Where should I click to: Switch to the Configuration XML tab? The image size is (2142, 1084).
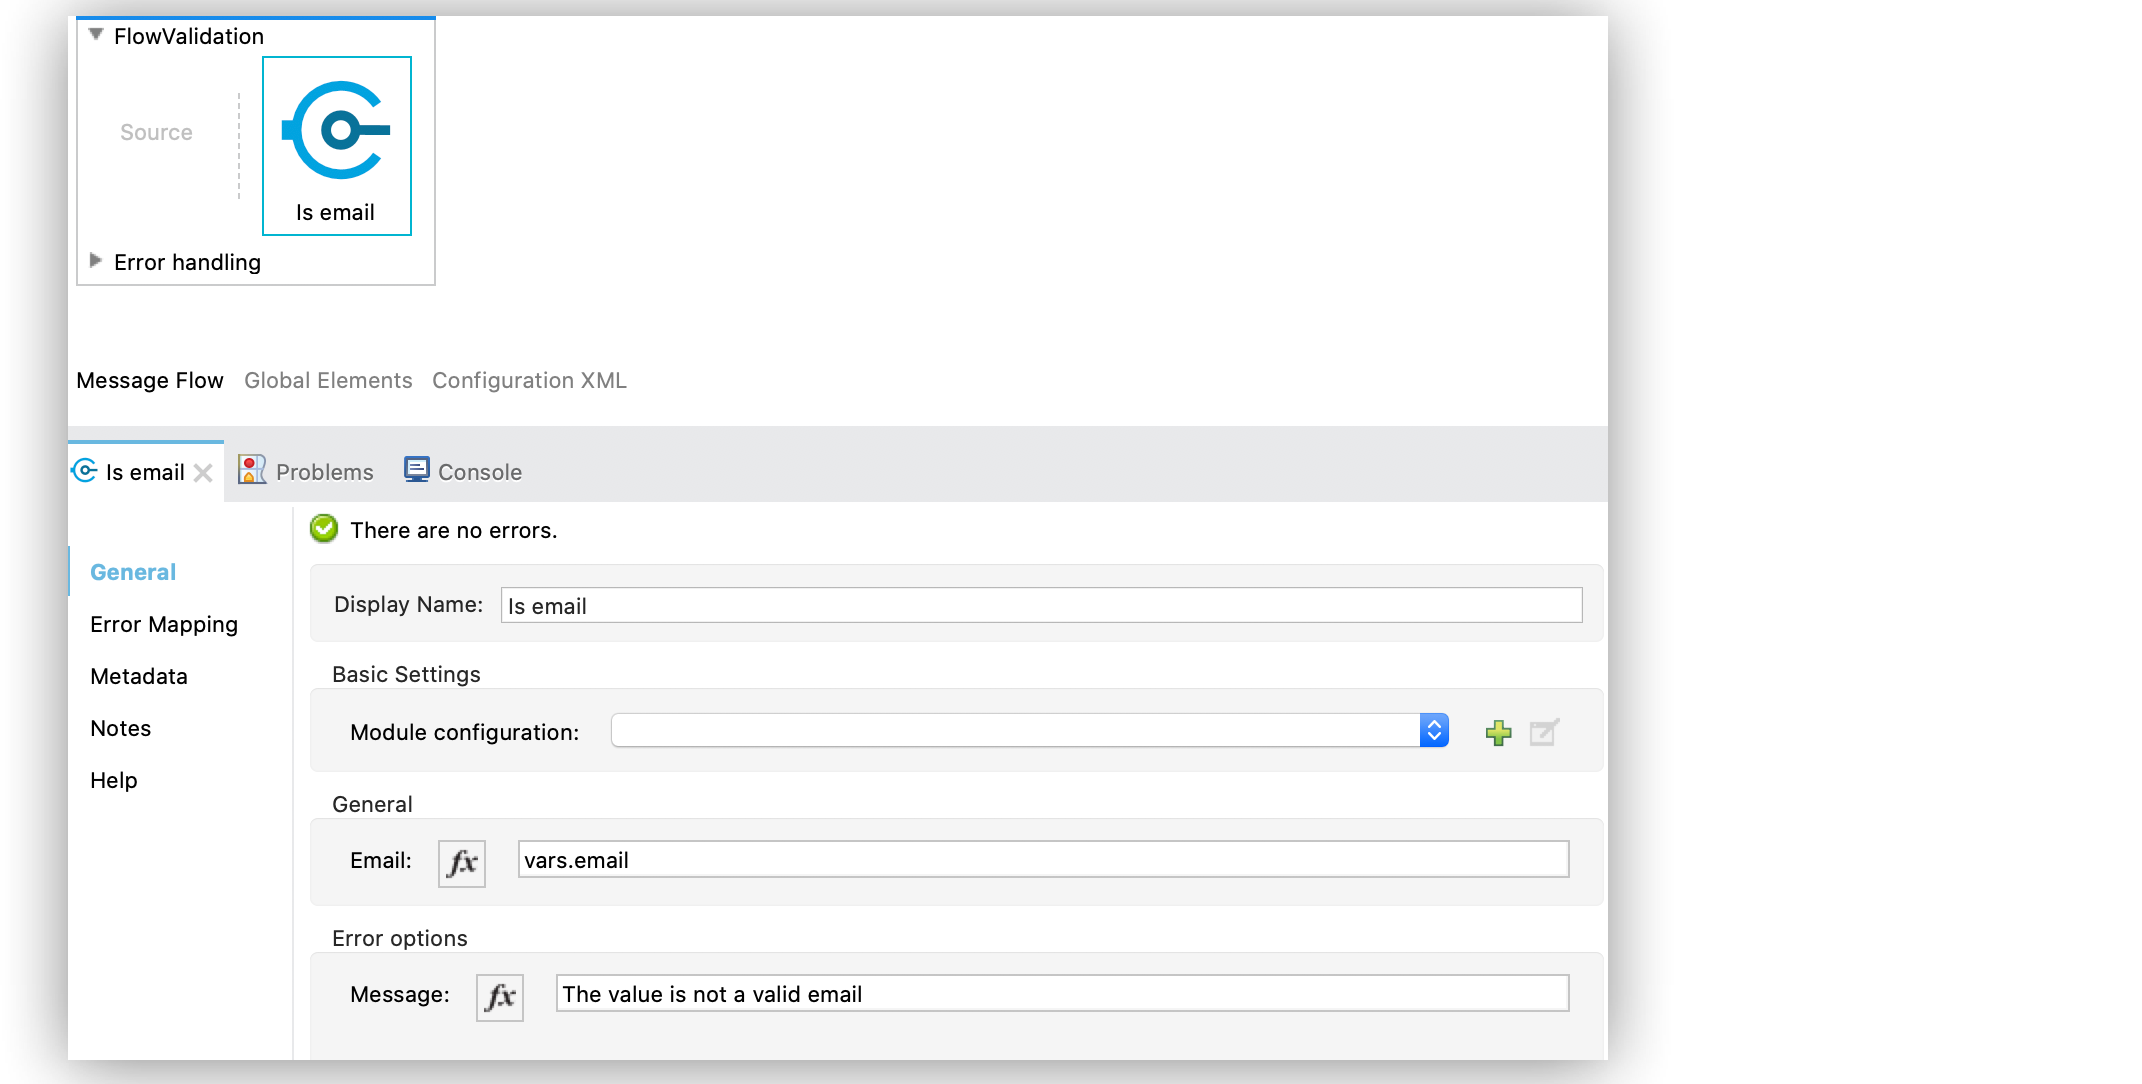point(529,380)
